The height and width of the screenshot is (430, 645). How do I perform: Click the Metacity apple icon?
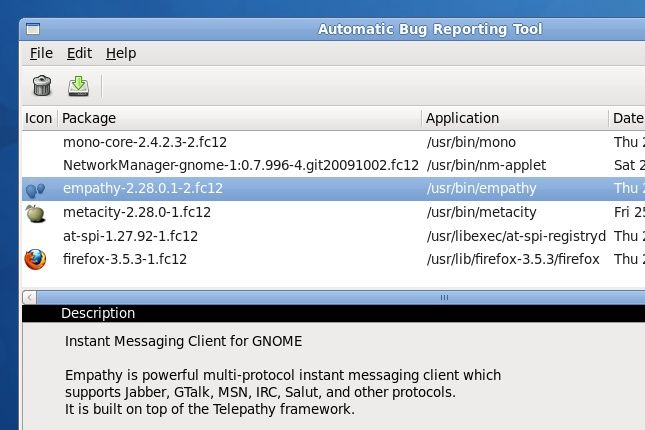35,212
